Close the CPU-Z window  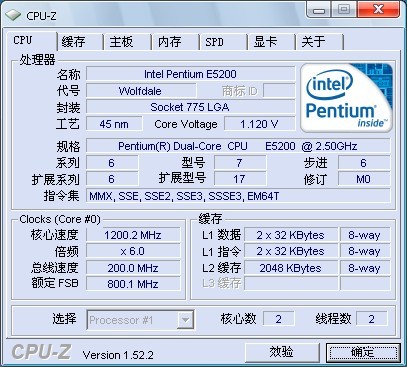pos(378,10)
